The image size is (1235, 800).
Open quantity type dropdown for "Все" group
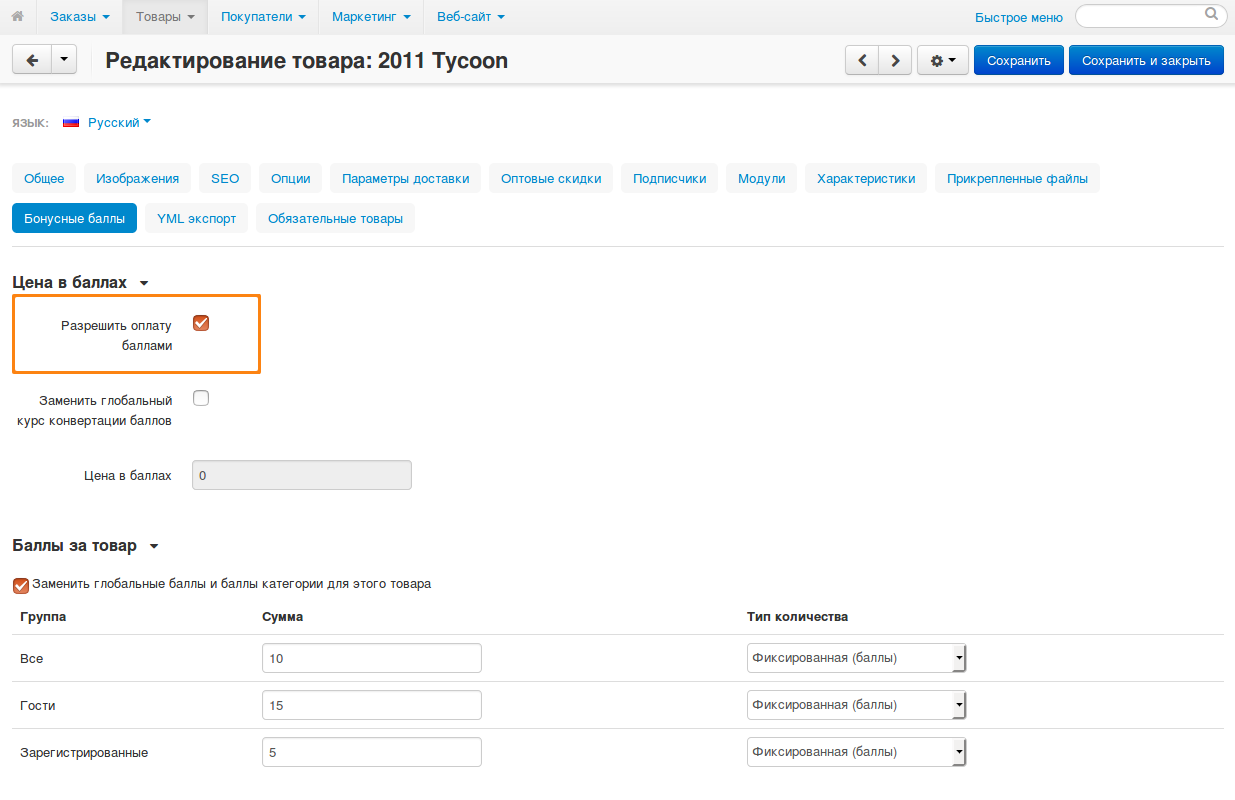(856, 658)
